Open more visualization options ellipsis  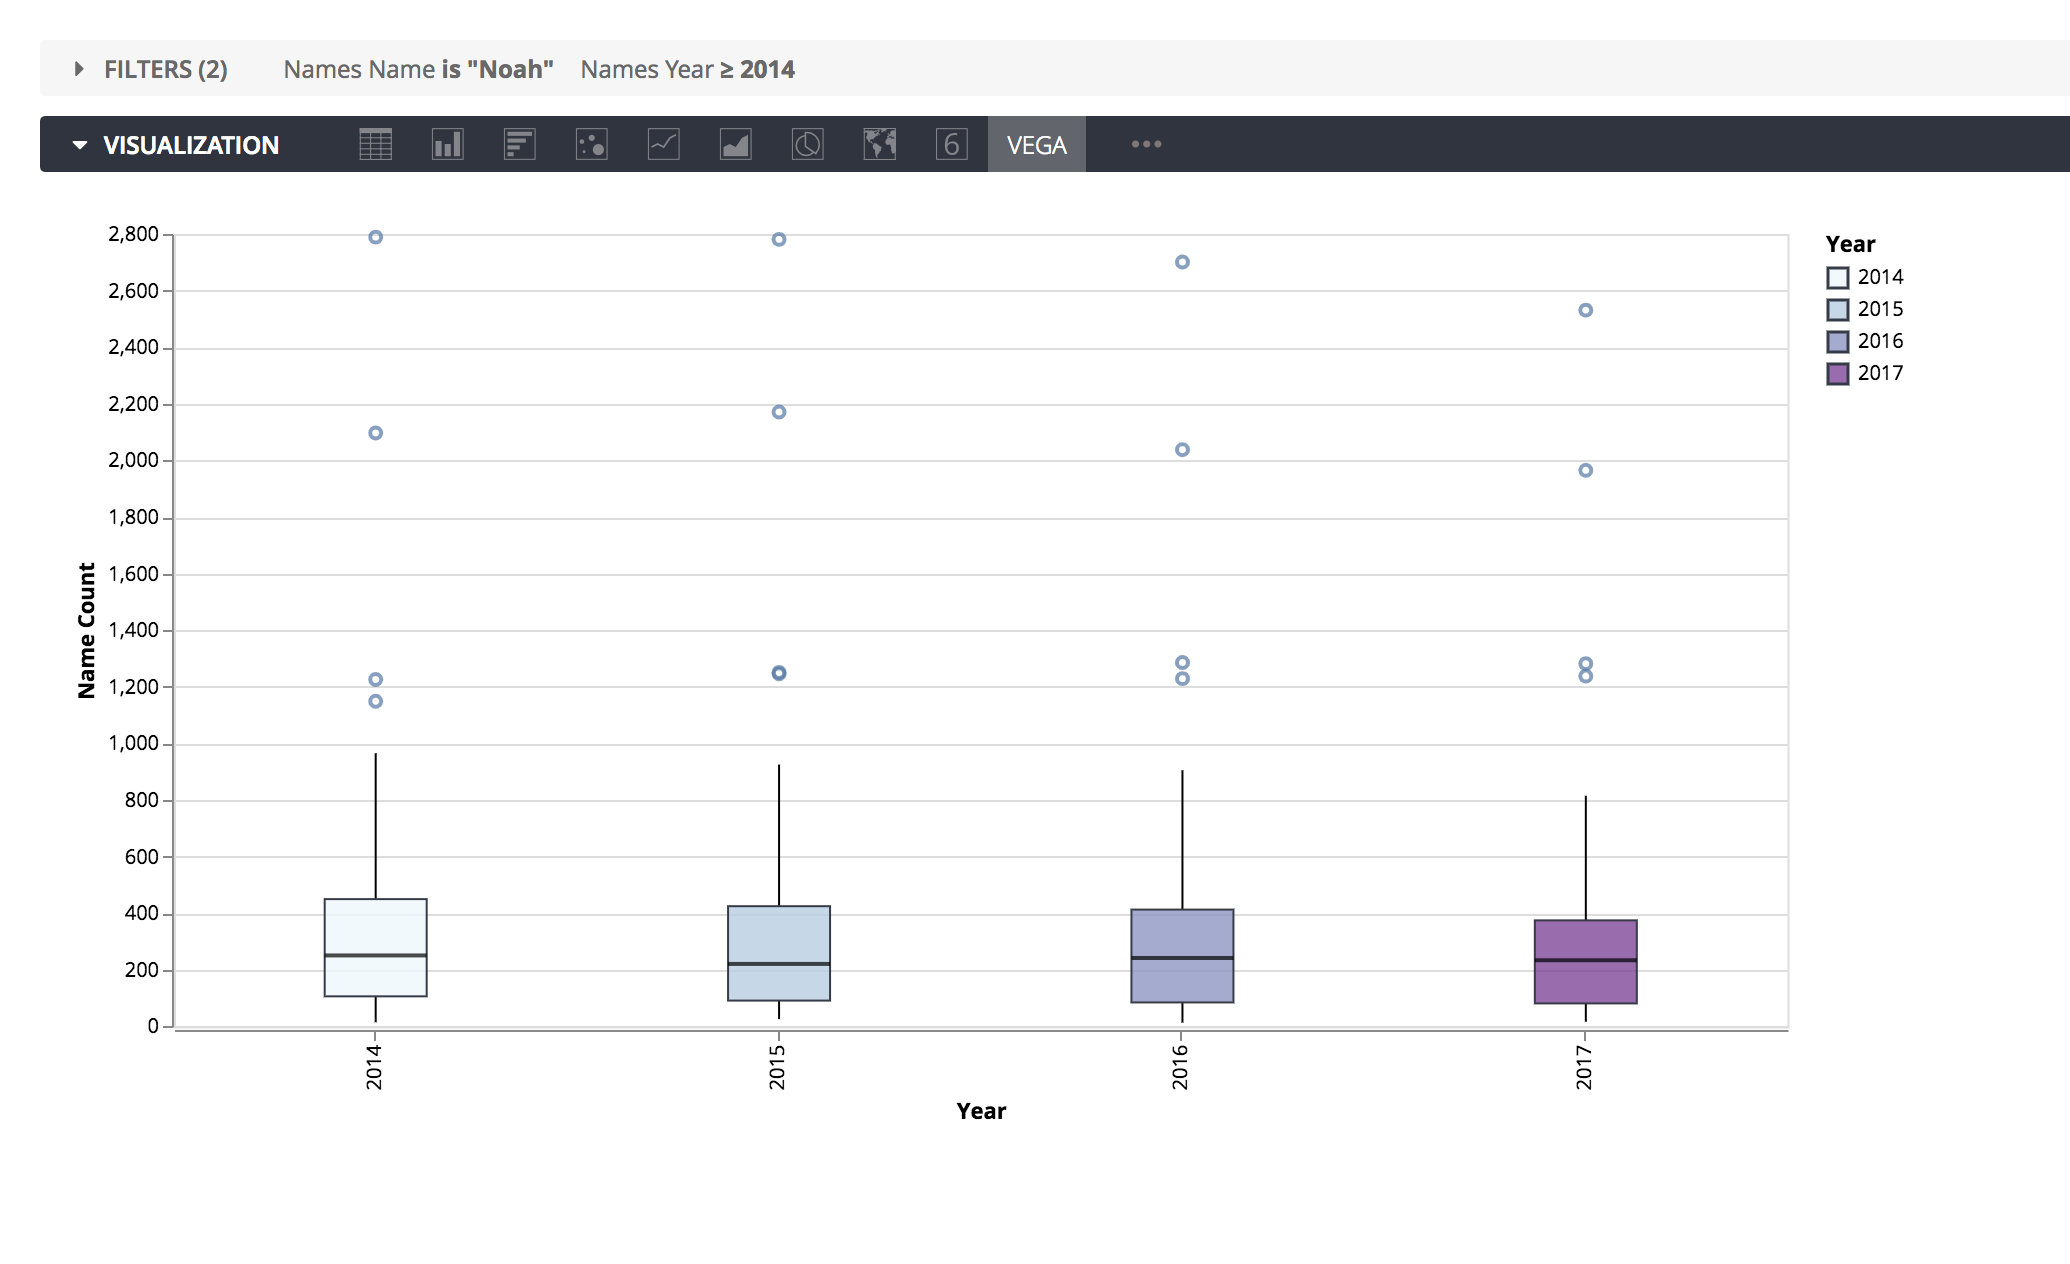(1146, 144)
